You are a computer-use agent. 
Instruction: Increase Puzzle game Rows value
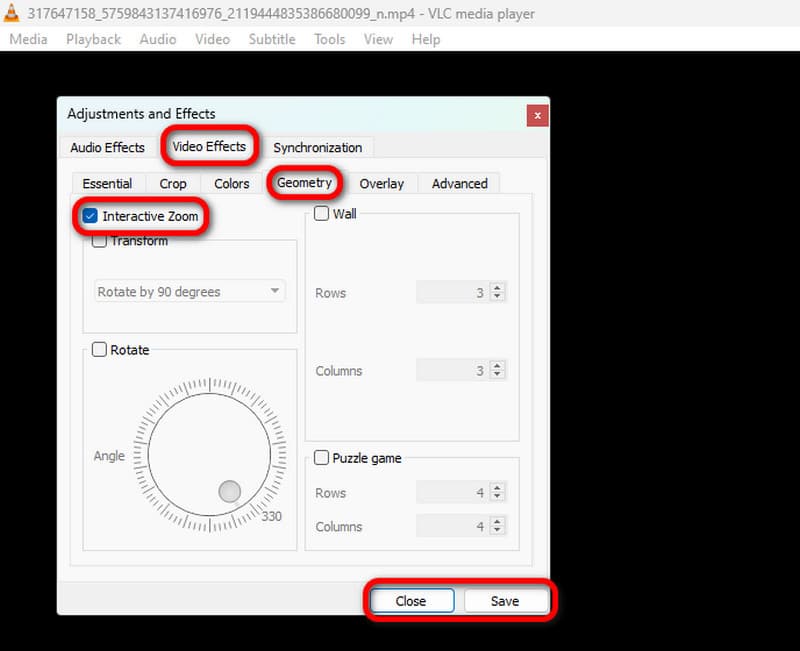pos(498,488)
